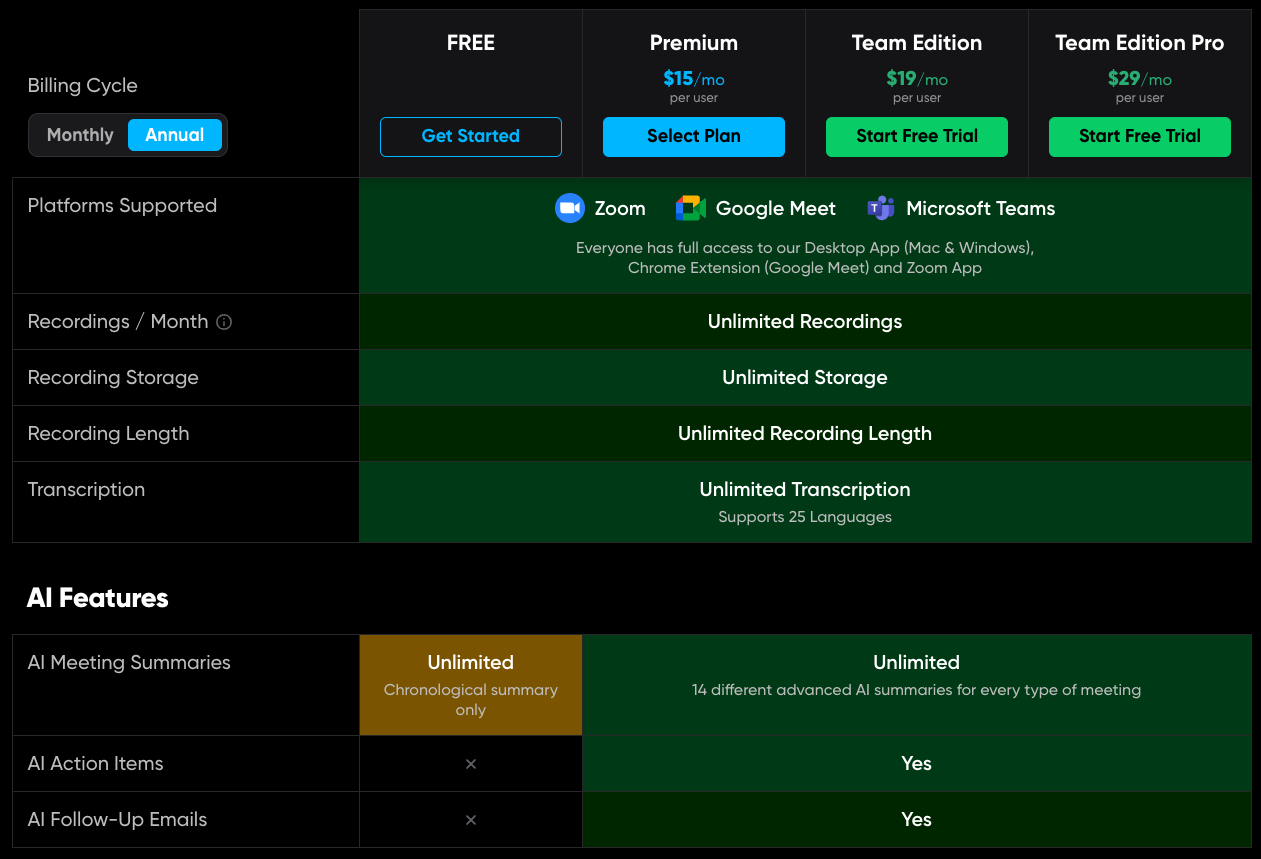Start Free Trial for Team Edition
1261x859 pixels.
916,137
